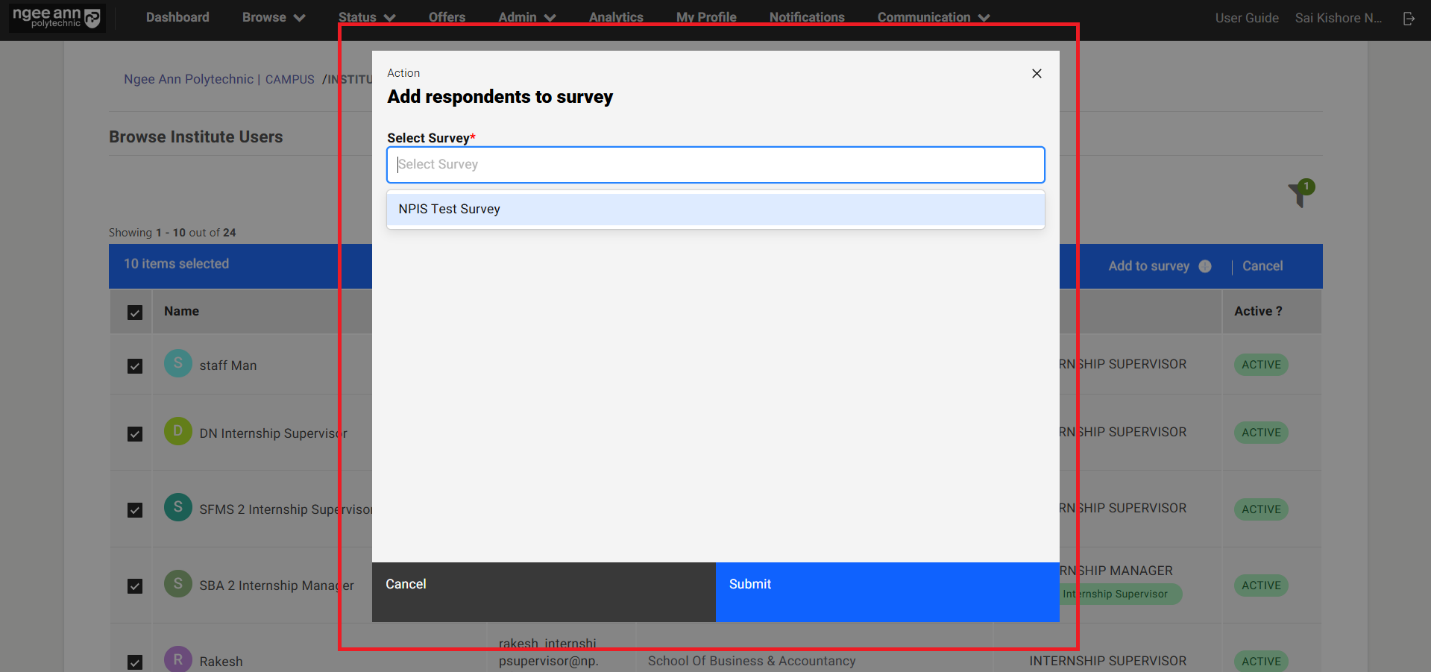The width and height of the screenshot is (1431, 672).
Task: Click the Rakesh avatar icon
Action: click(178, 660)
